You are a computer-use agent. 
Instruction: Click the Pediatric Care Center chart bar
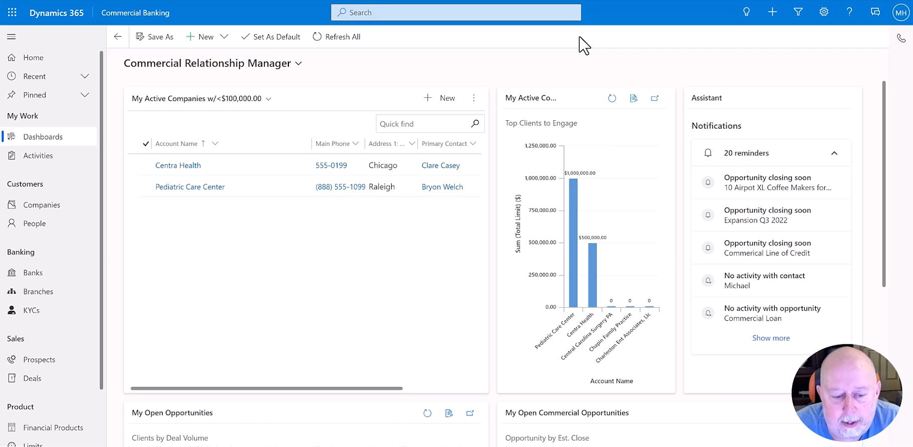pyautogui.click(x=573, y=243)
